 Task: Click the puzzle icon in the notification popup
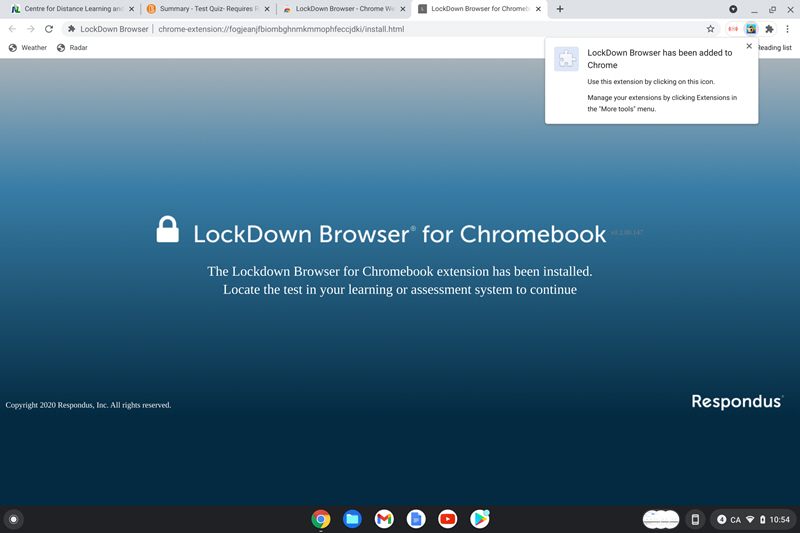(566, 59)
